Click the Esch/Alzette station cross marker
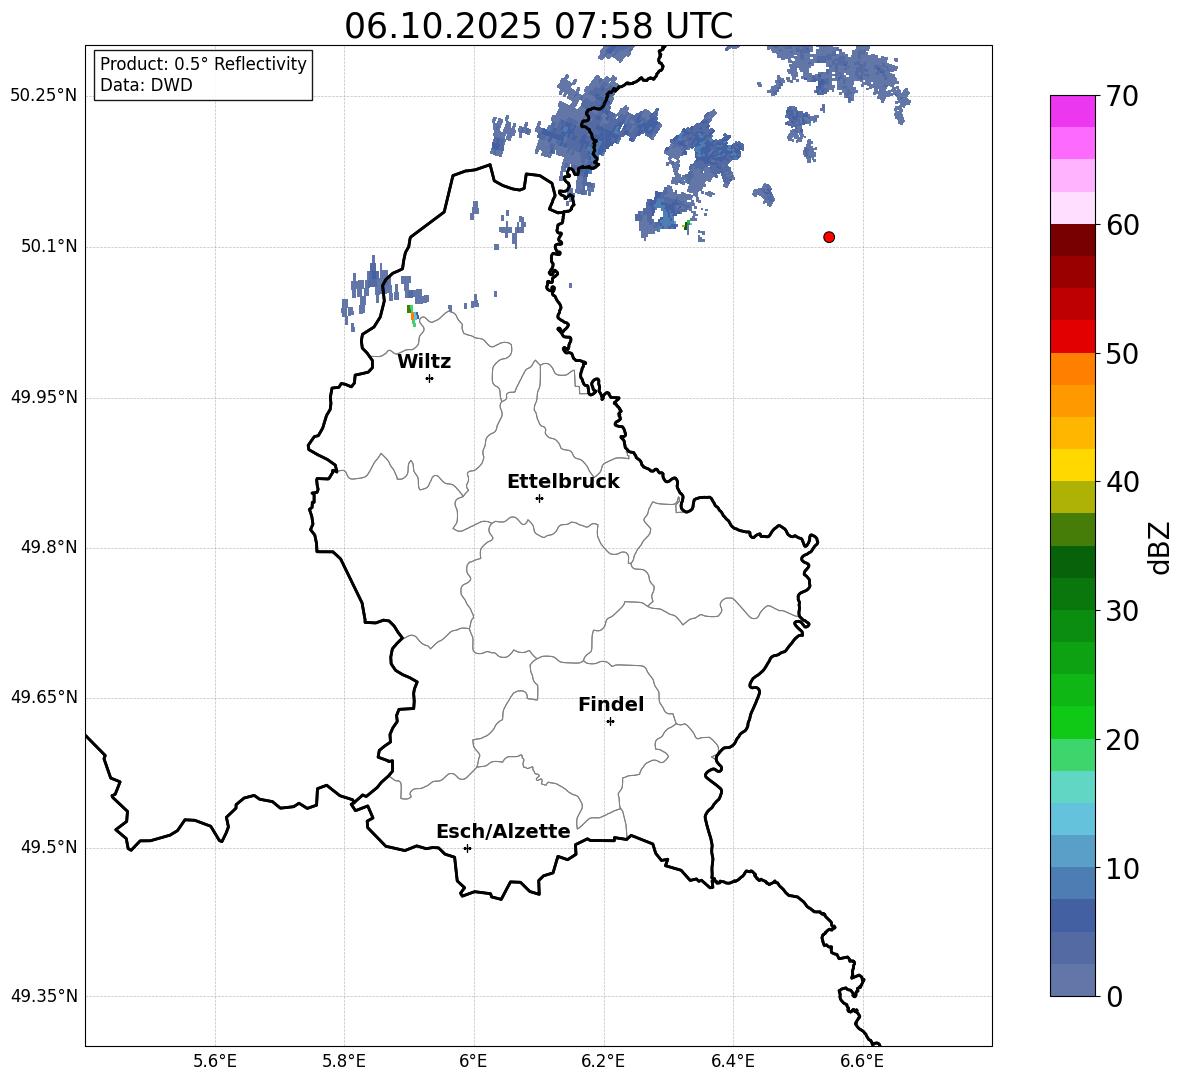1184x1081 pixels. (467, 848)
